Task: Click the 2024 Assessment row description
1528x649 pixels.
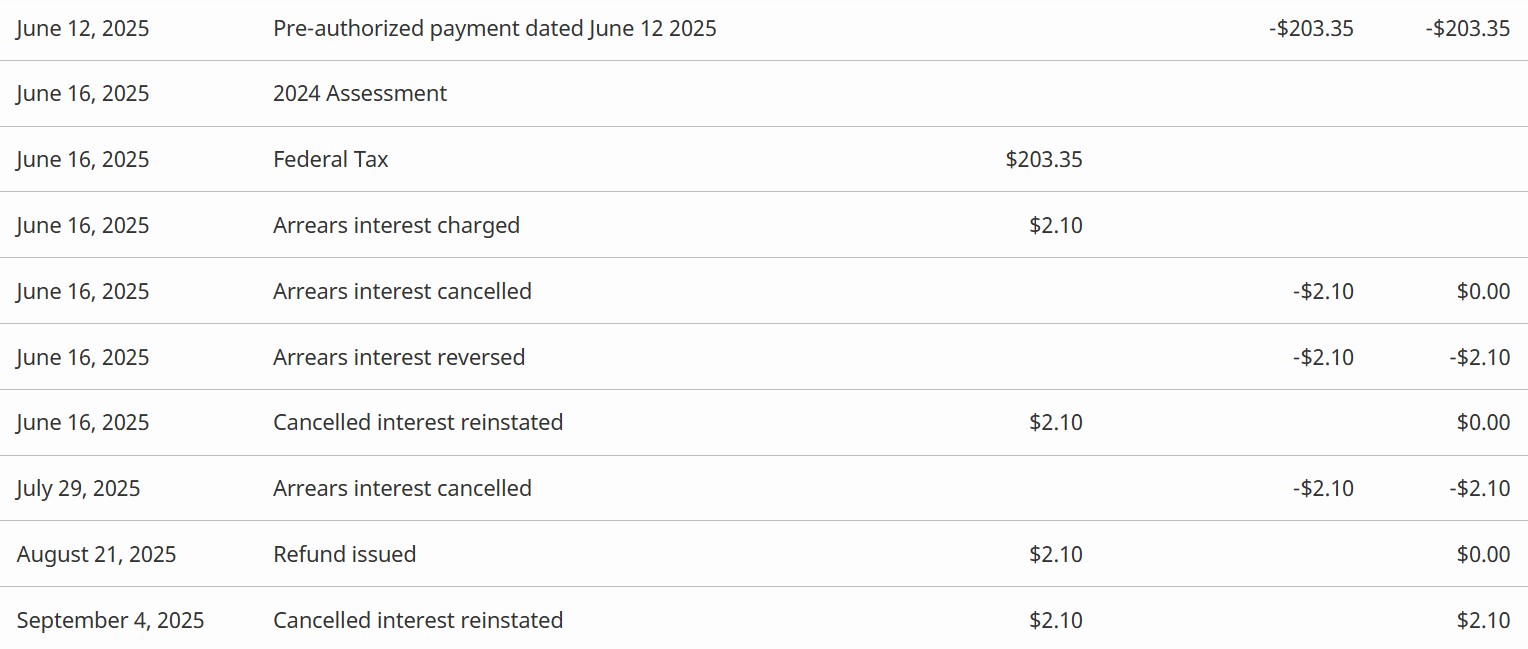Action: [x=360, y=94]
